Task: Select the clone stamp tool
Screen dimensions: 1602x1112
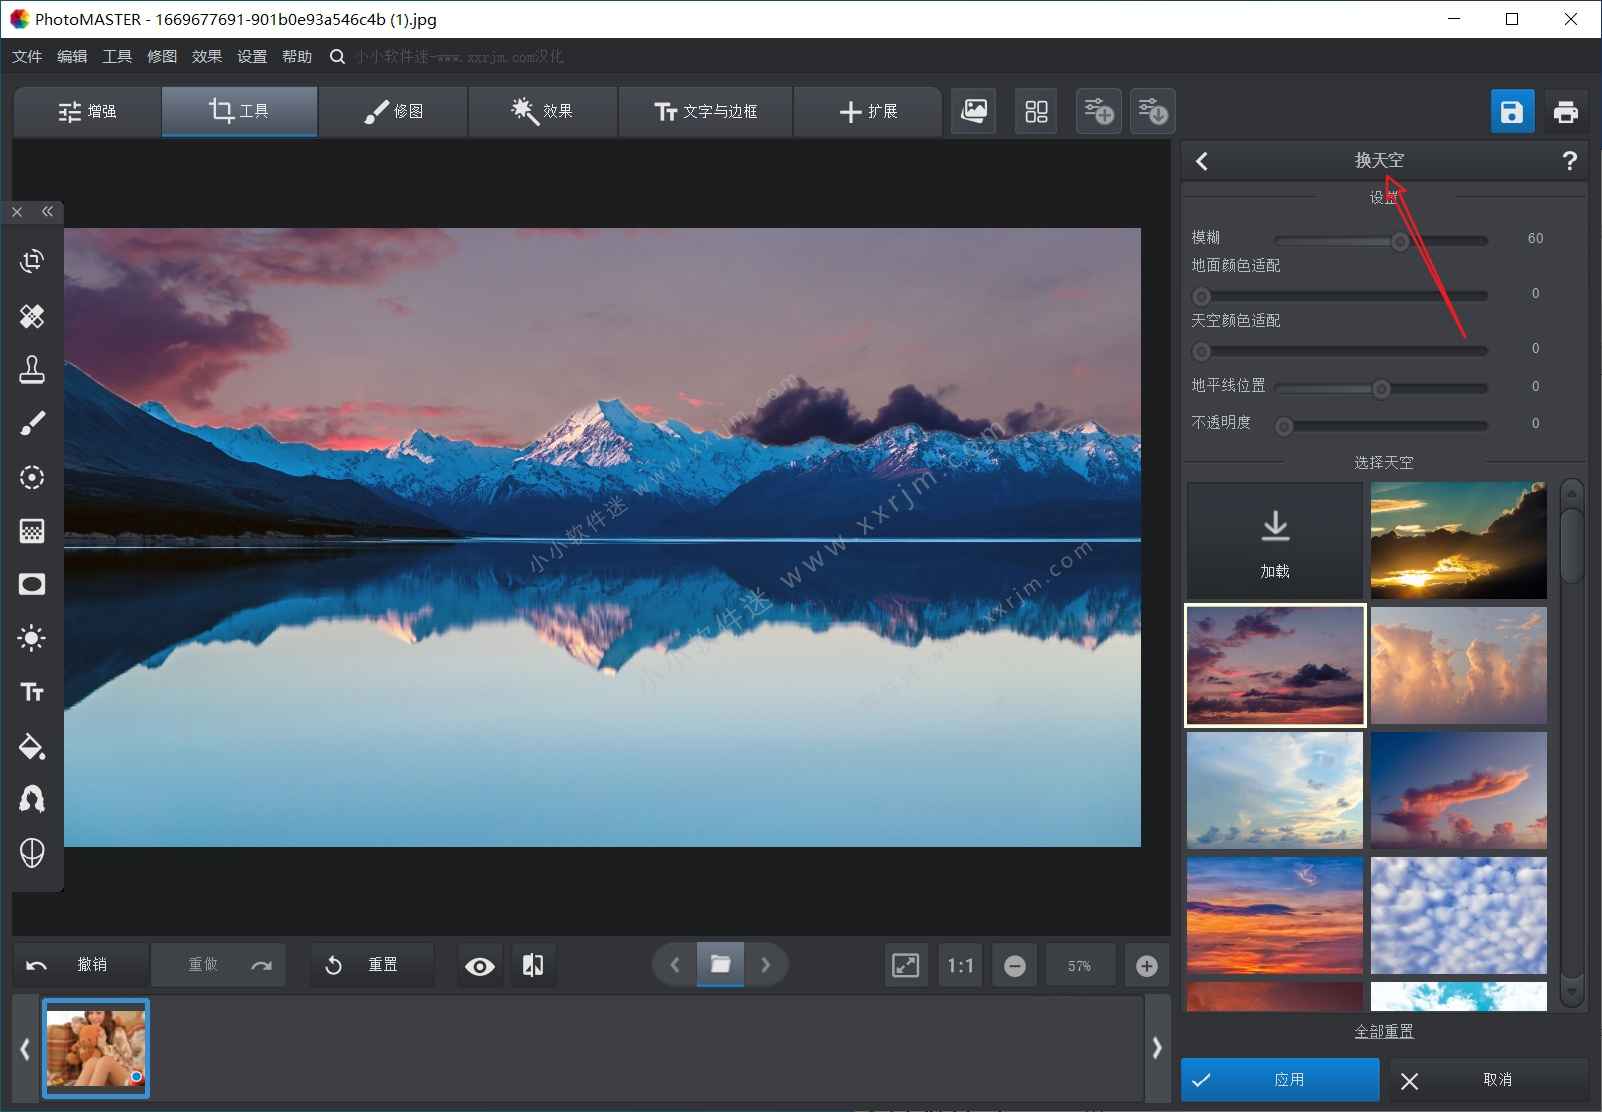Action: (32, 370)
